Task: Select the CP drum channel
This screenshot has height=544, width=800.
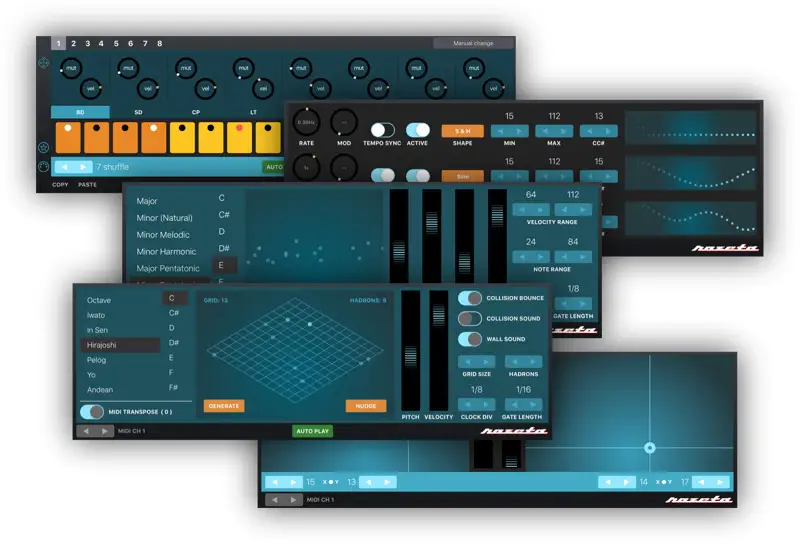Action: click(x=196, y=112)
